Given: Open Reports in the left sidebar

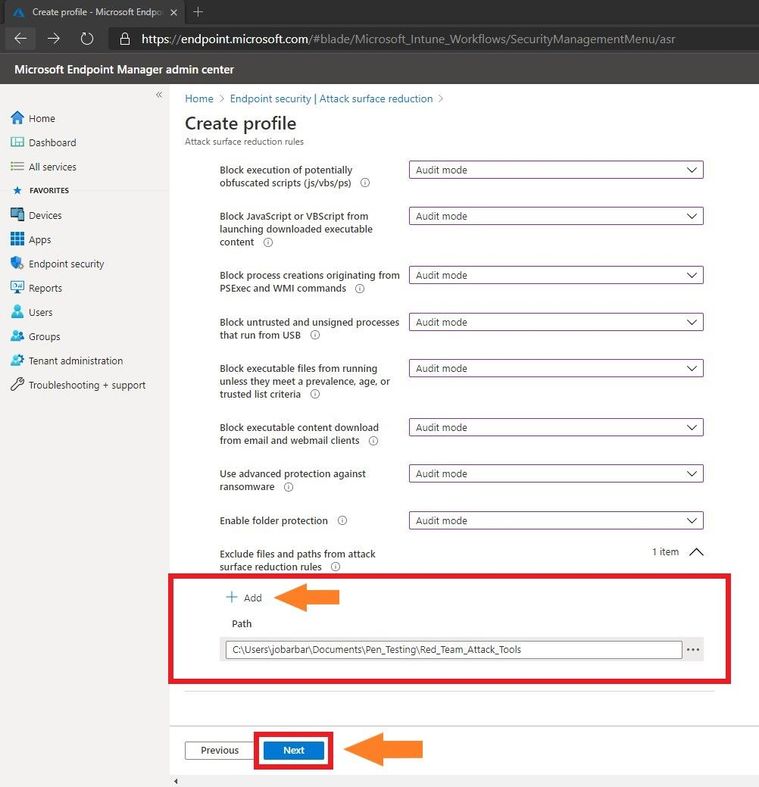Looking at the screenshot, I should pyautogui.click(x=45, y=288).
